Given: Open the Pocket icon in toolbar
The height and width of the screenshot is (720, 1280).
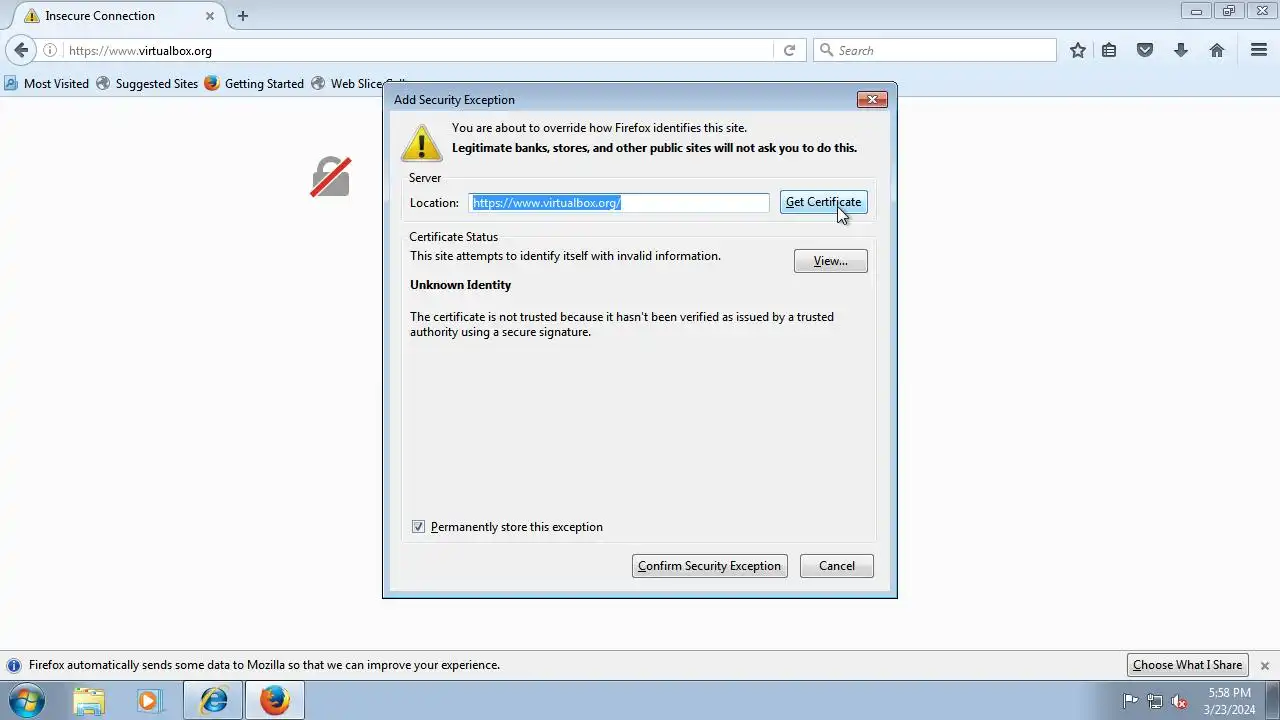Looking at the screenshot, I should pyautogui.click(x=1145, y=50).
